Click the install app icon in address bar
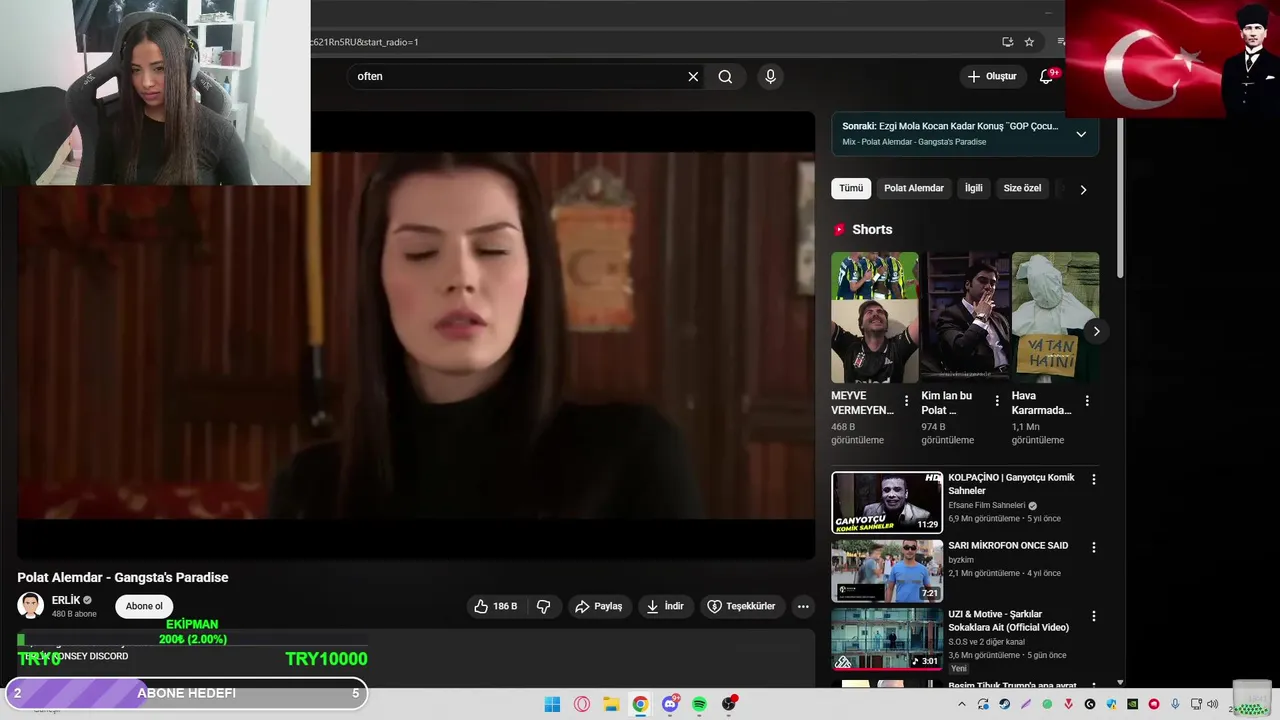The width and height of the screenshot is (1280, 720). point(1007,42)
